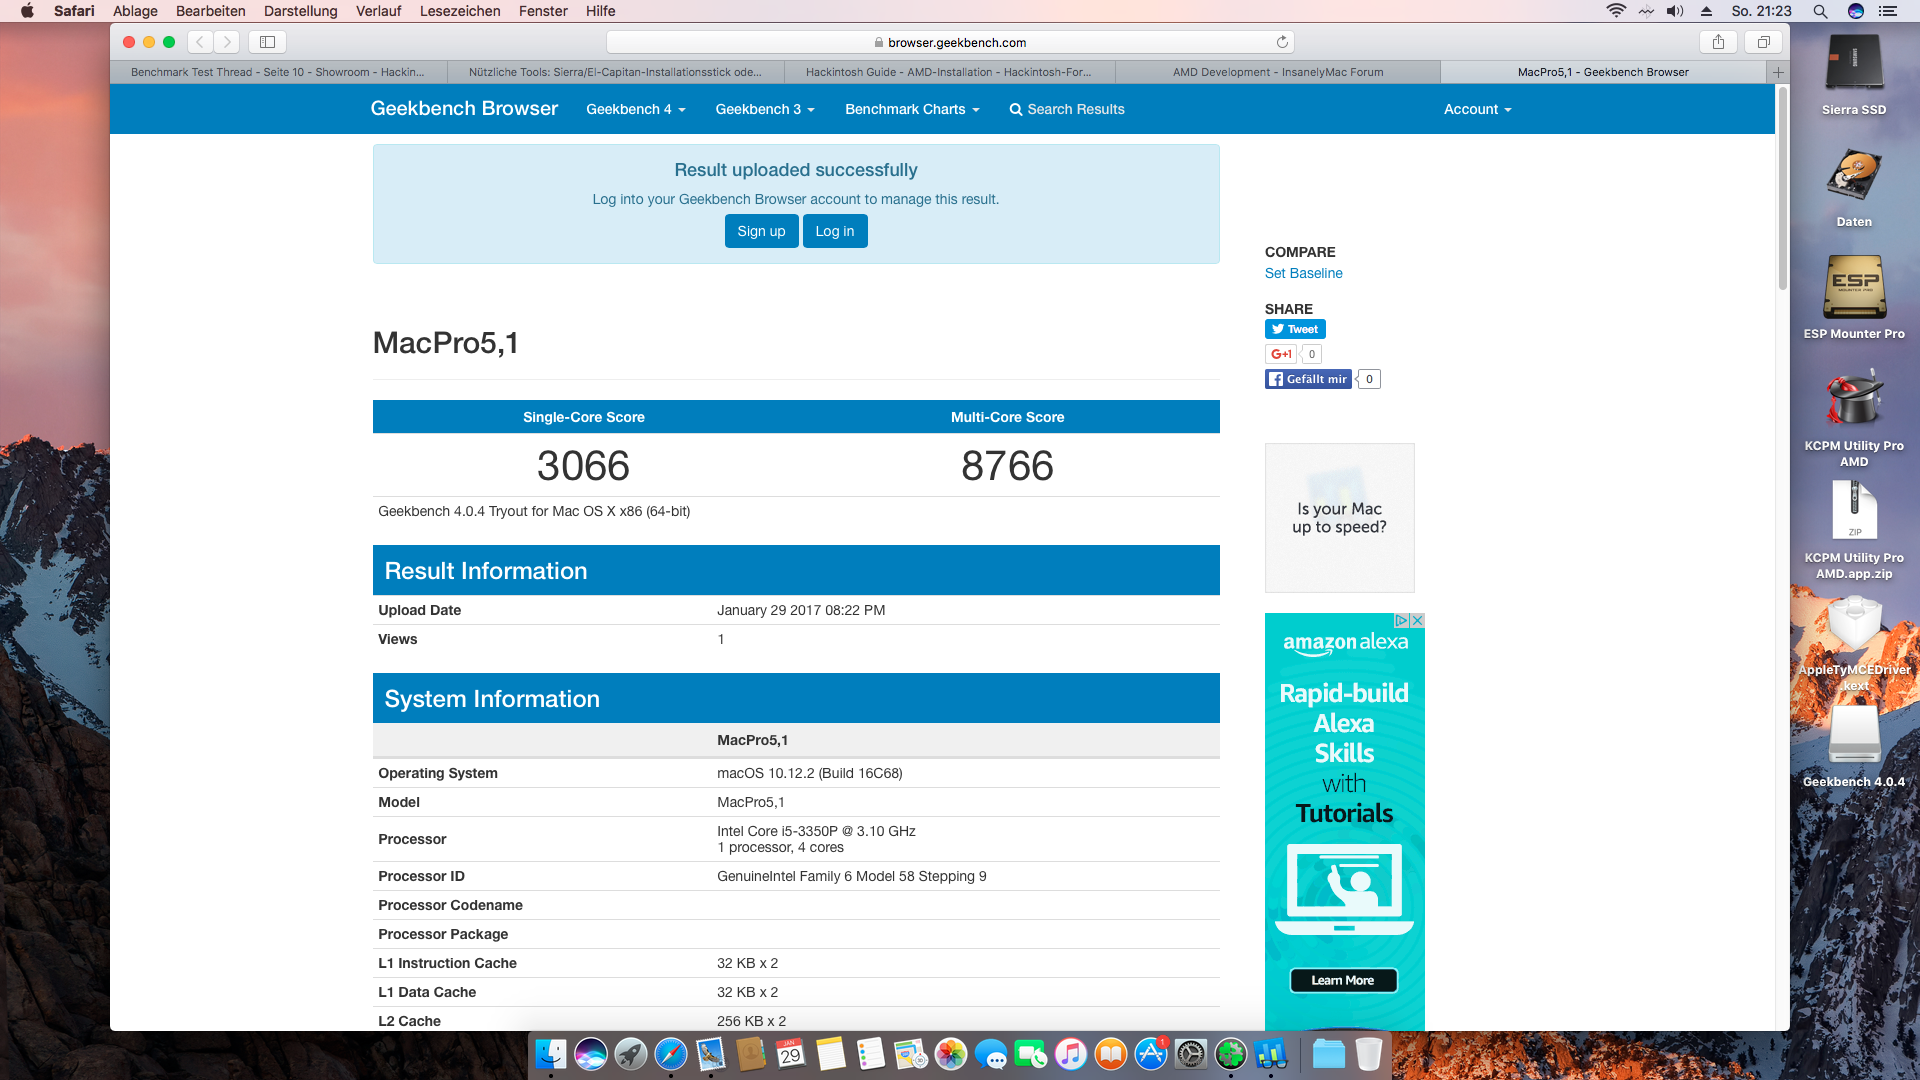1920x1080 pixels.
Task: Switch to the AMD Development InsanelyMac tab
Action: [x=1277, y=72]
